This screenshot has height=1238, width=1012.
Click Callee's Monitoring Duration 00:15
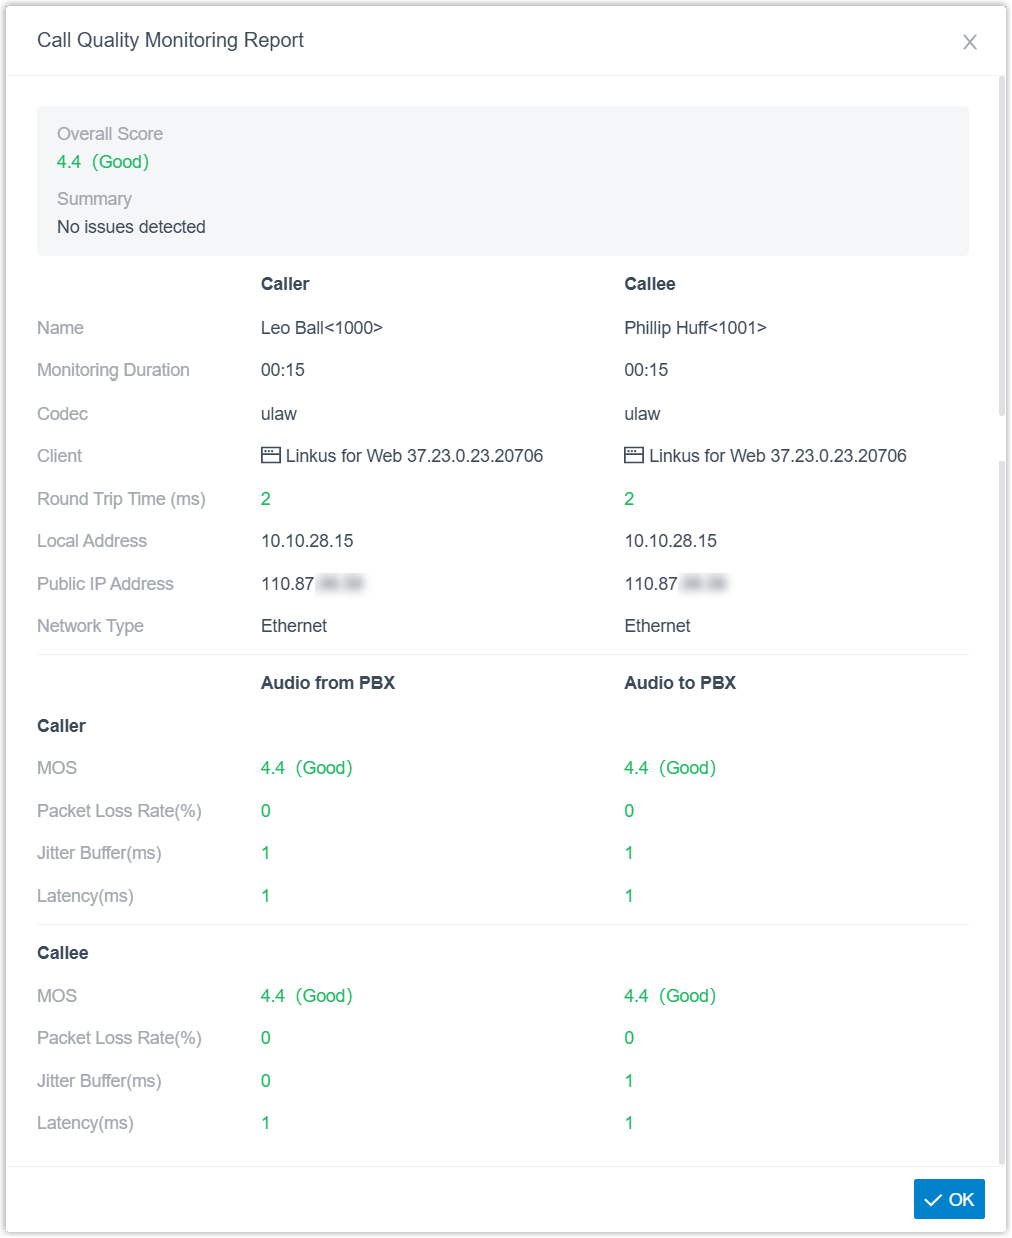click(x=646, y=370)
